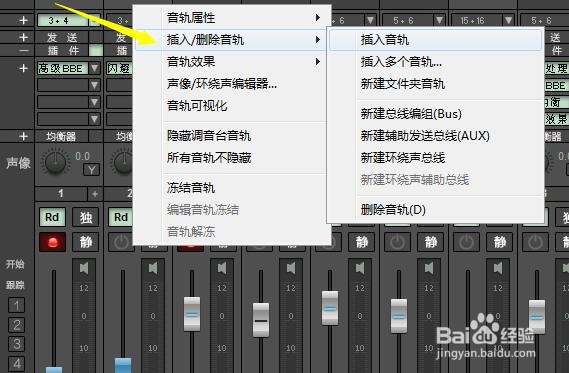The height and width of the screenshot is (373, 569).
Task: Click the speaker icon in the third channel strip
Action: 222,268
